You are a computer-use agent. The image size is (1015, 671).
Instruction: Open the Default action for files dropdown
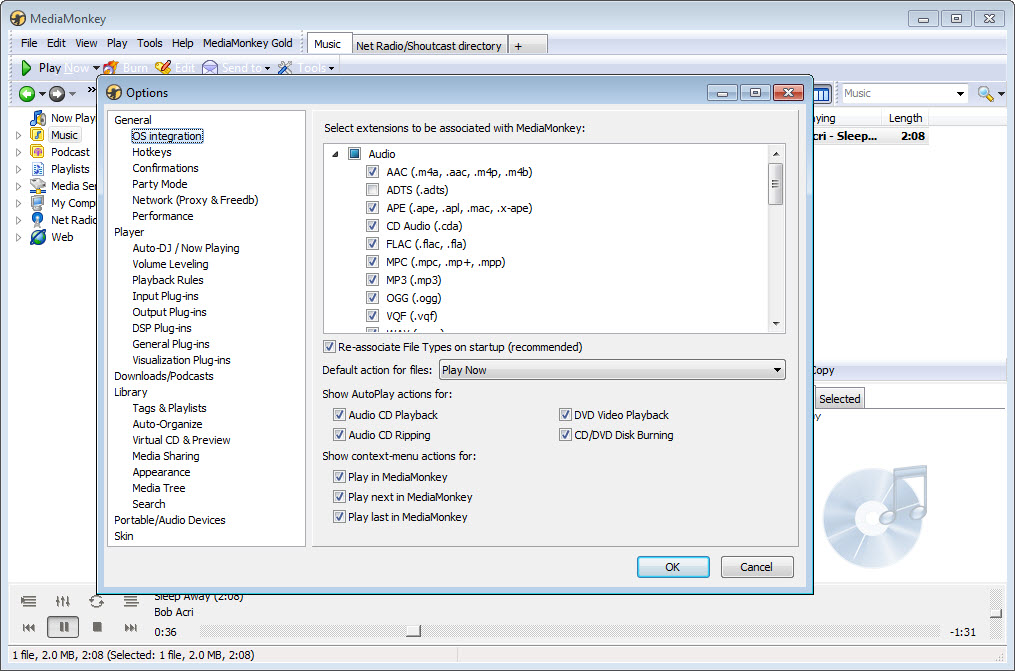[x=612, y=370]
